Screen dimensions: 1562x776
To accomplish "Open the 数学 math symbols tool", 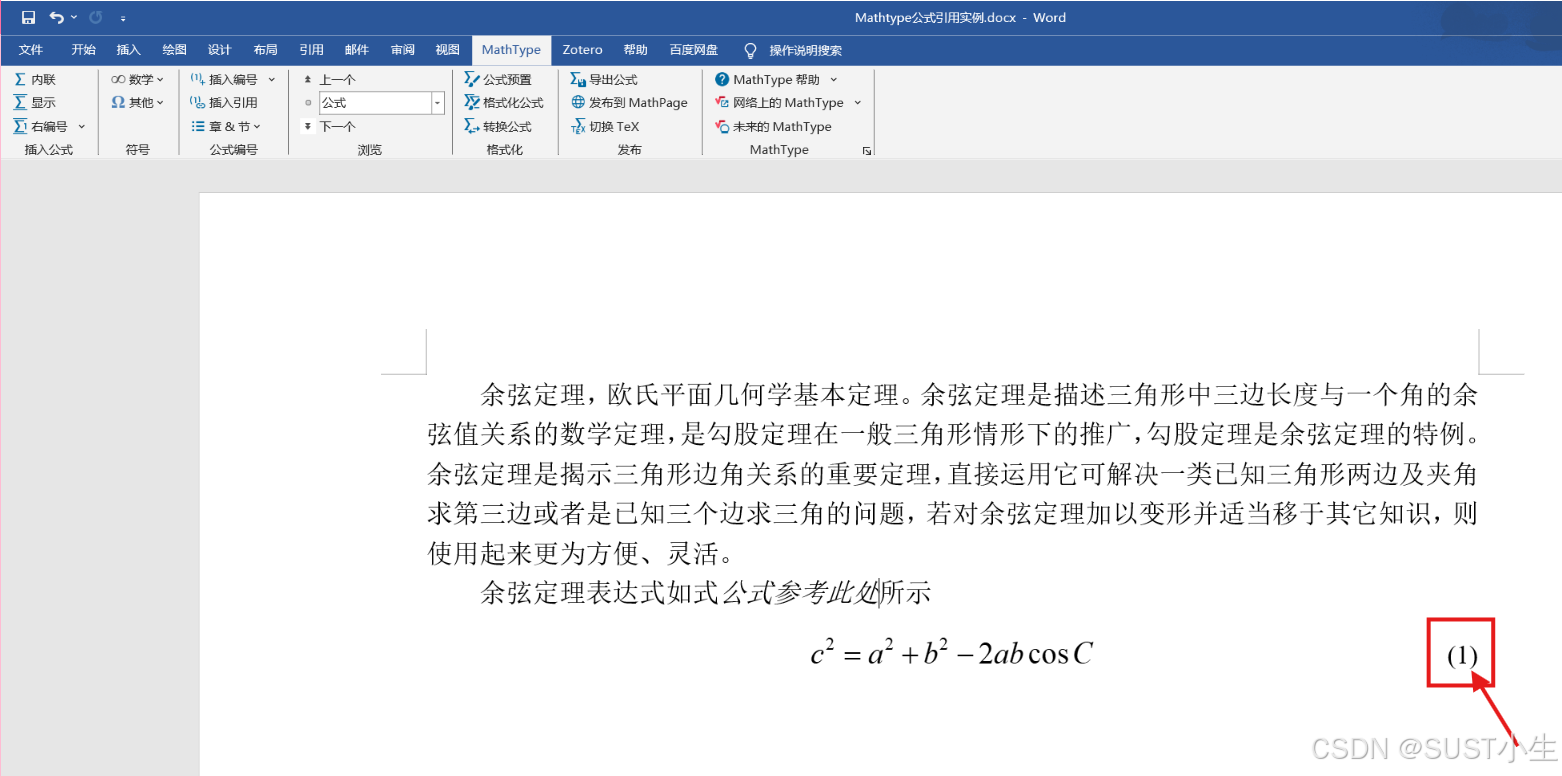I will pyautogui.click(x=137, y=78).
